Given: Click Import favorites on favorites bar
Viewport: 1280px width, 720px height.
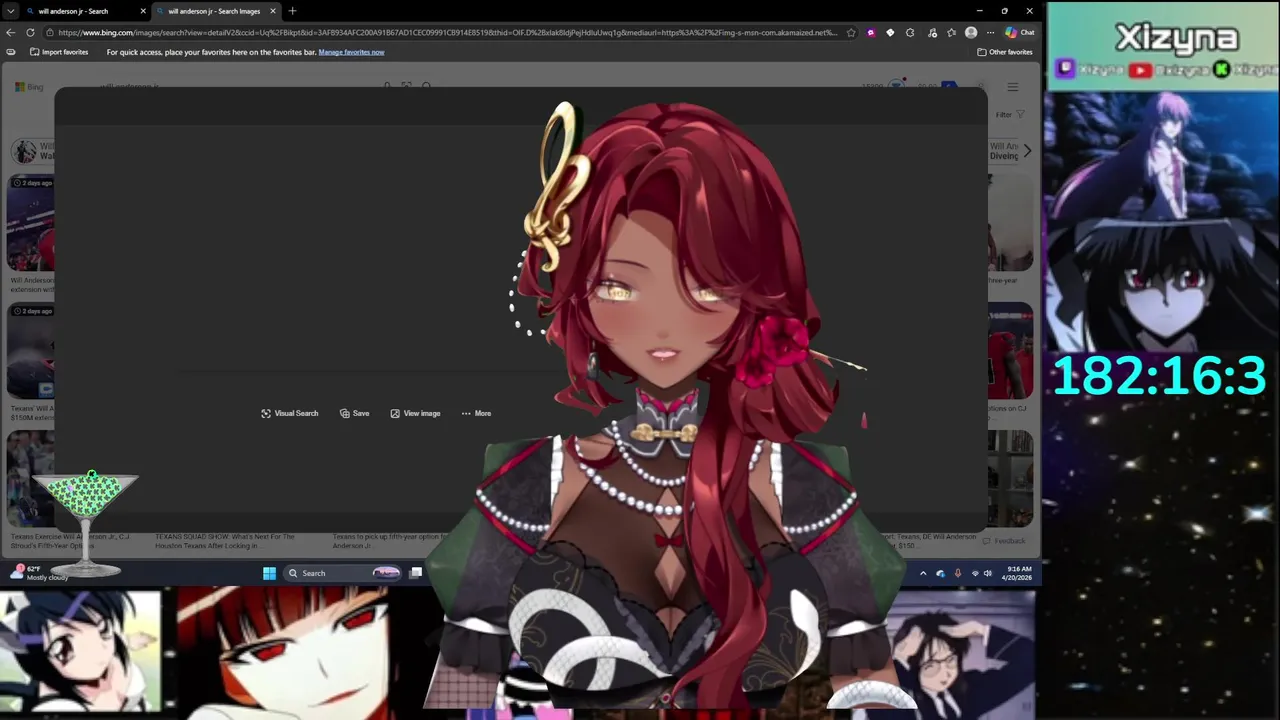Looking at the screenshot, I should click(x=59, y=52).
